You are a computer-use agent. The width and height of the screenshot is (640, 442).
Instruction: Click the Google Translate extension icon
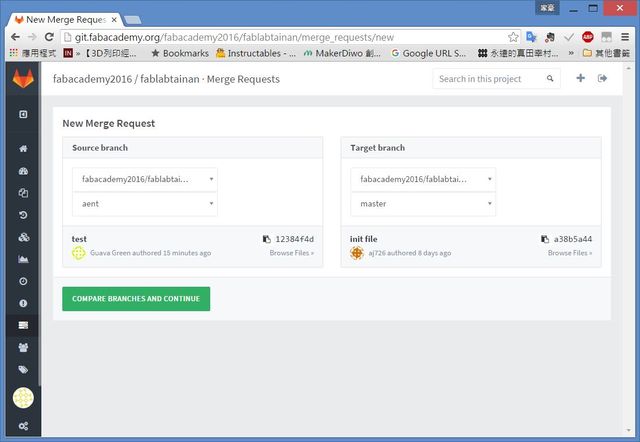click(x=531, y=37)
